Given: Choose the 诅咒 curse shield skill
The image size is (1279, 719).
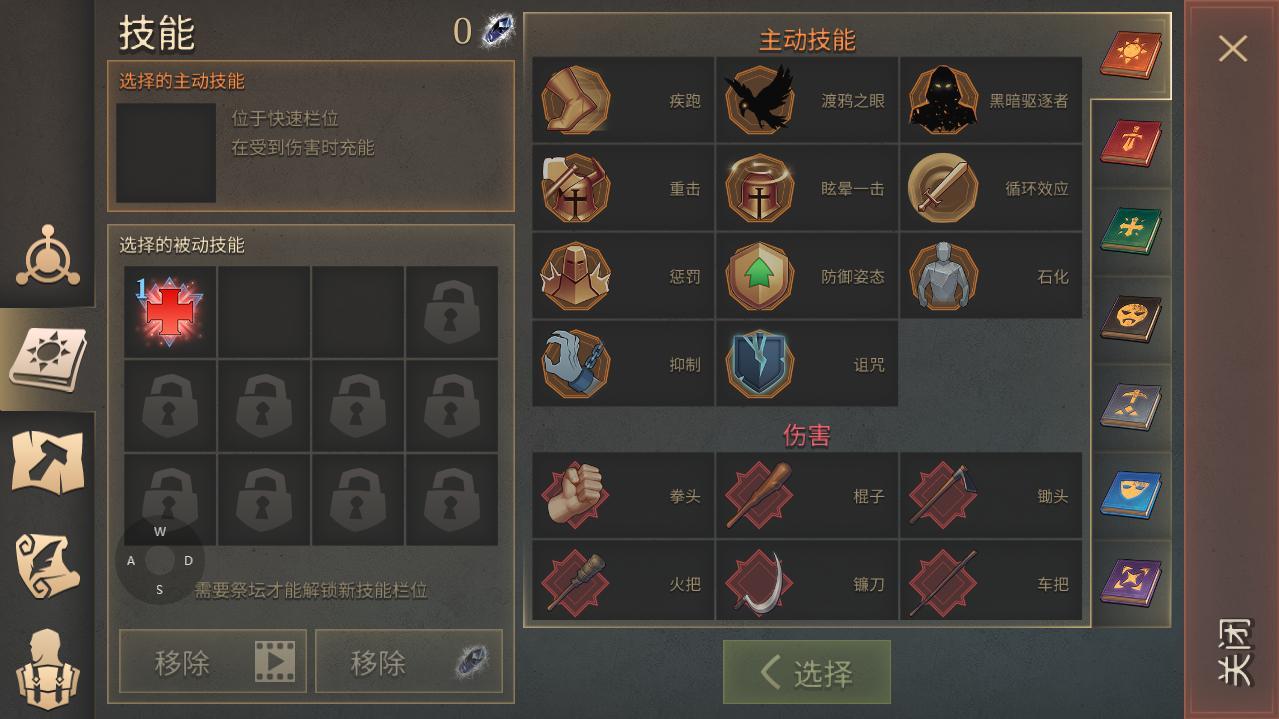Looking at the screenshot, I should 807,364.
